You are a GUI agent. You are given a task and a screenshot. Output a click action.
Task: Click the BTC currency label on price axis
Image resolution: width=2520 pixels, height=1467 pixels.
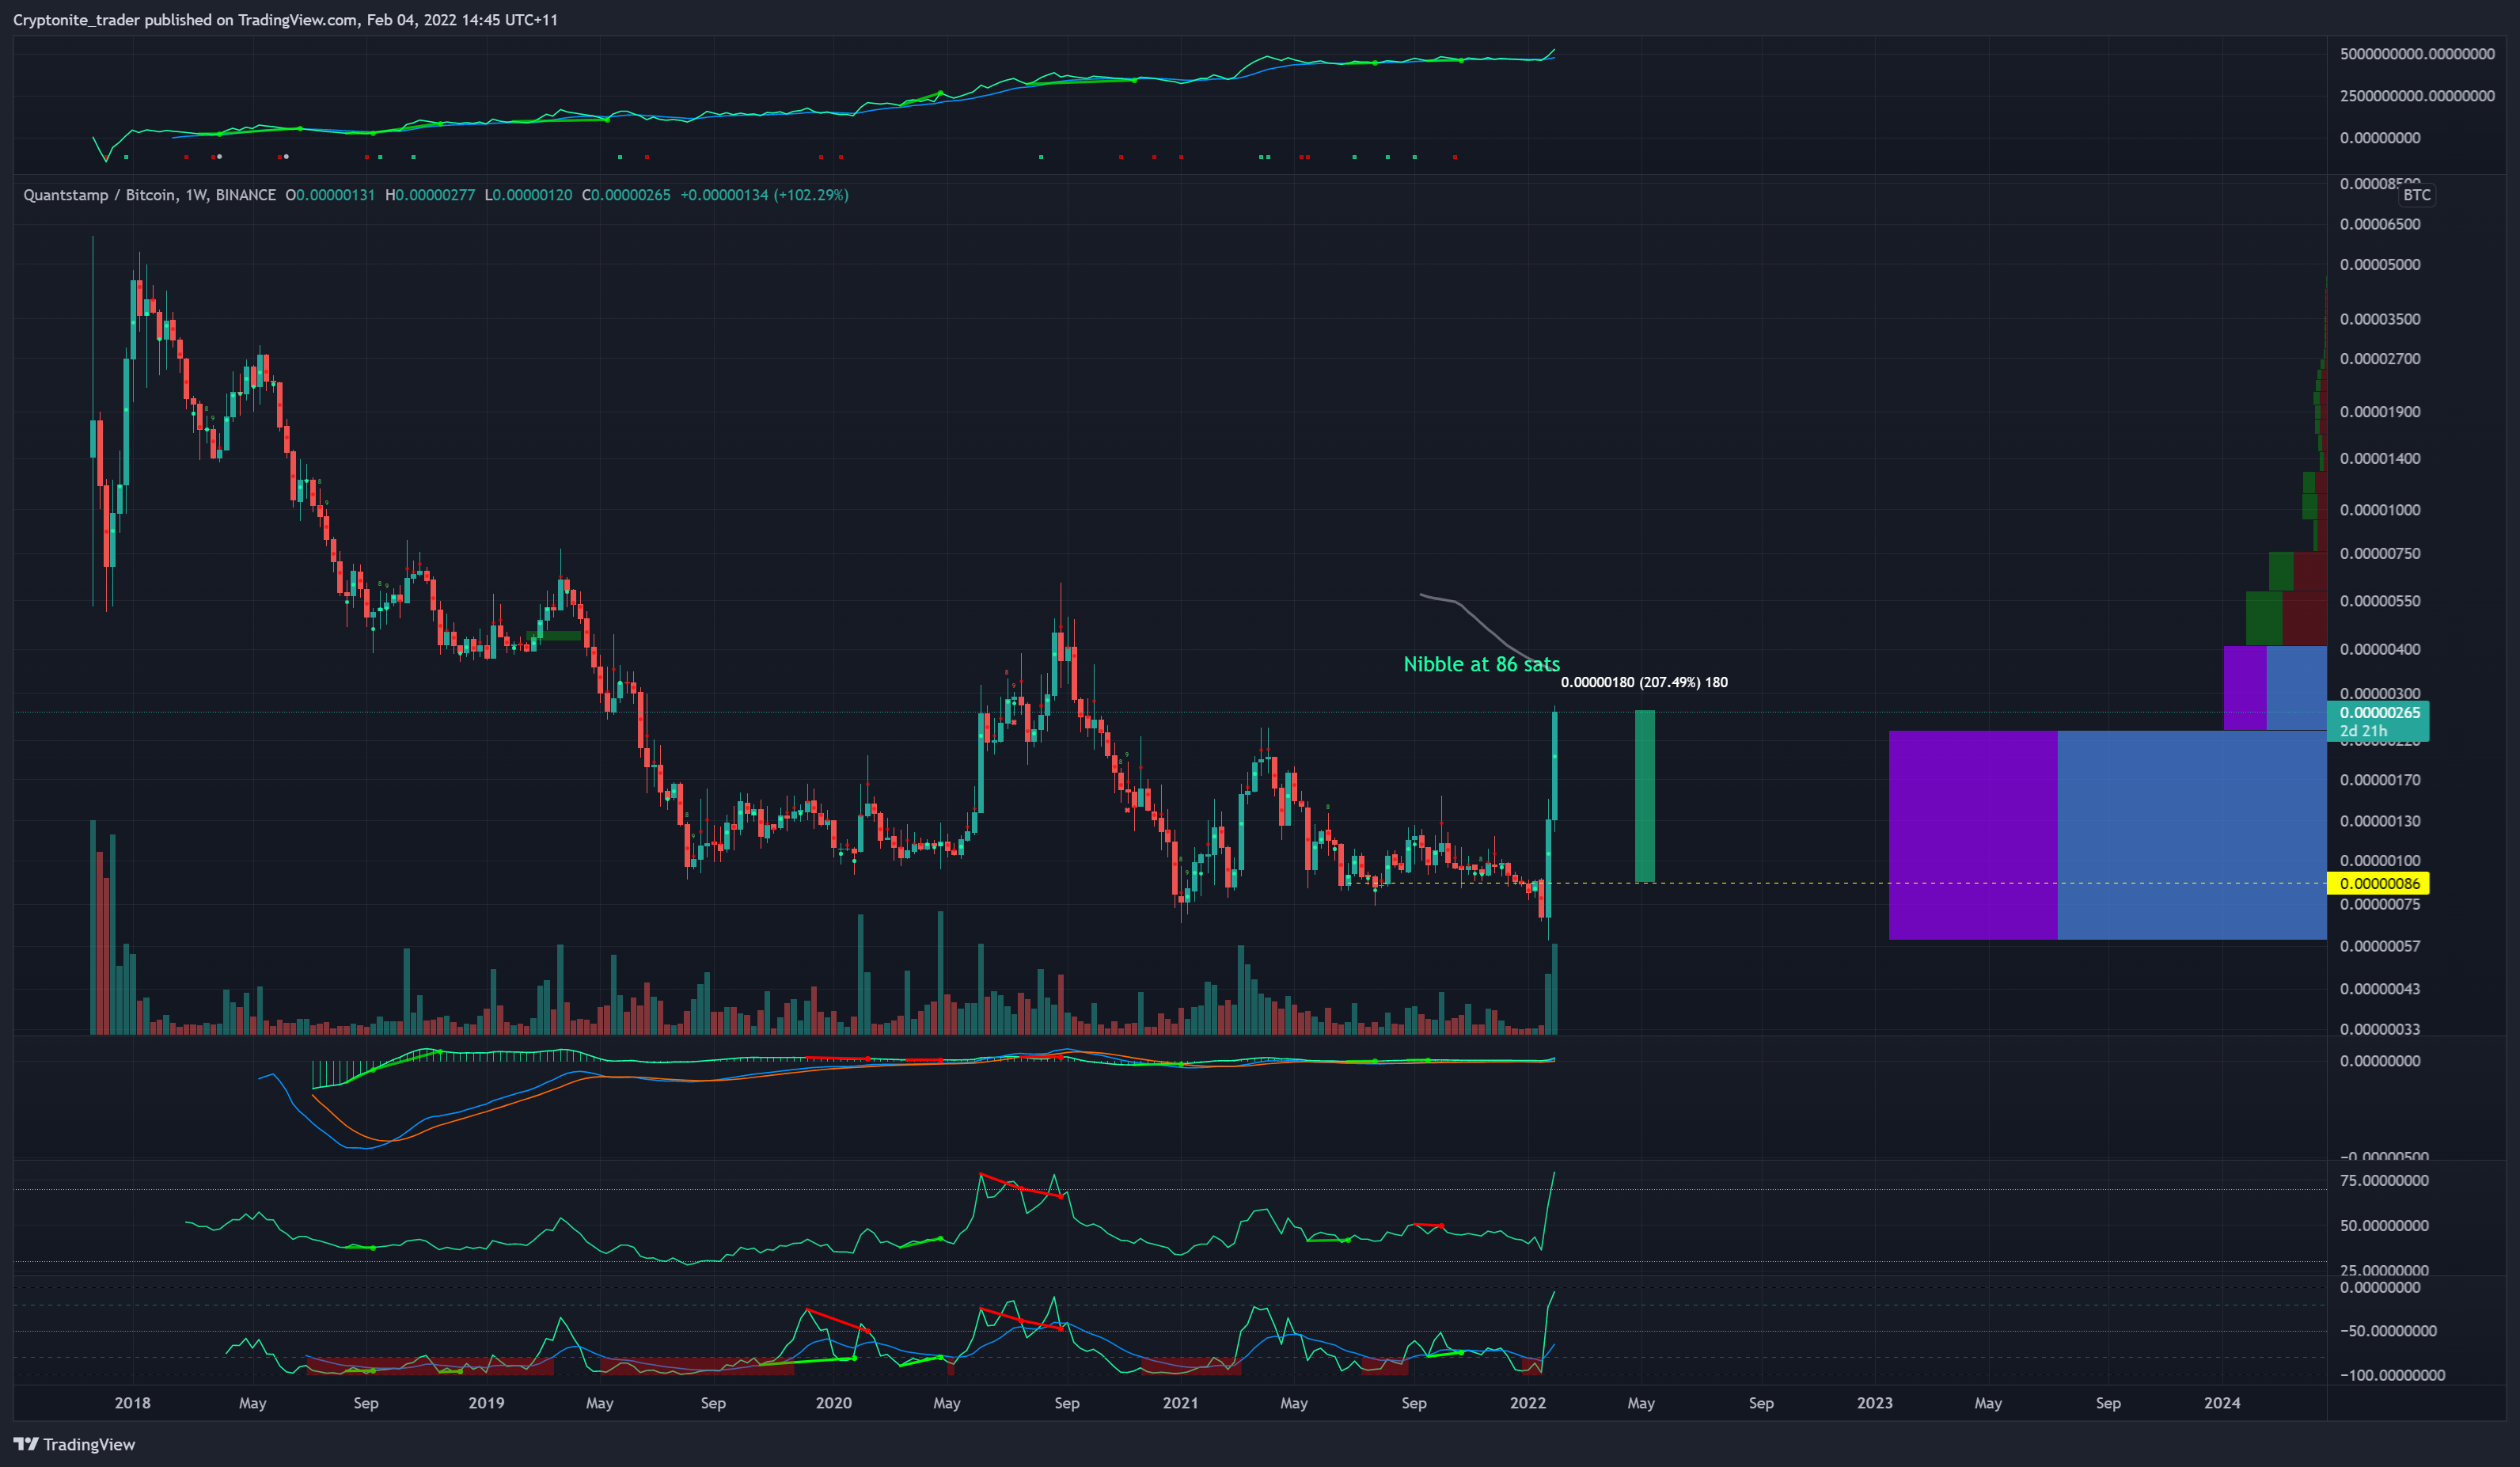tap(2416, 195)
